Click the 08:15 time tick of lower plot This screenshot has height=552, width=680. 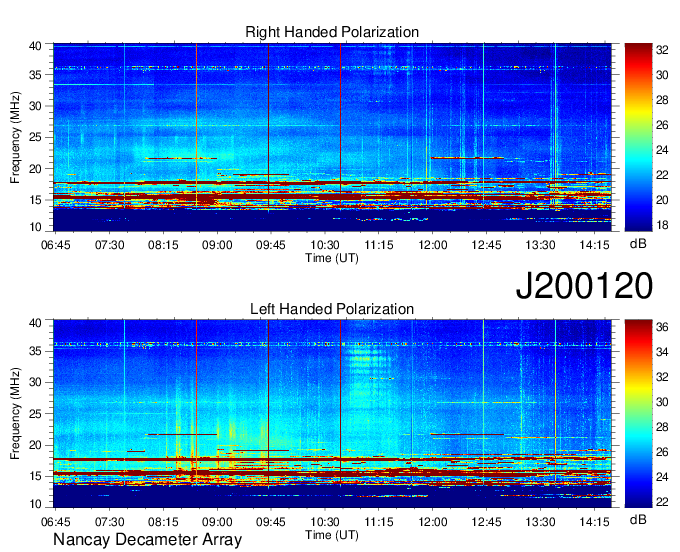tap(163, 522)
